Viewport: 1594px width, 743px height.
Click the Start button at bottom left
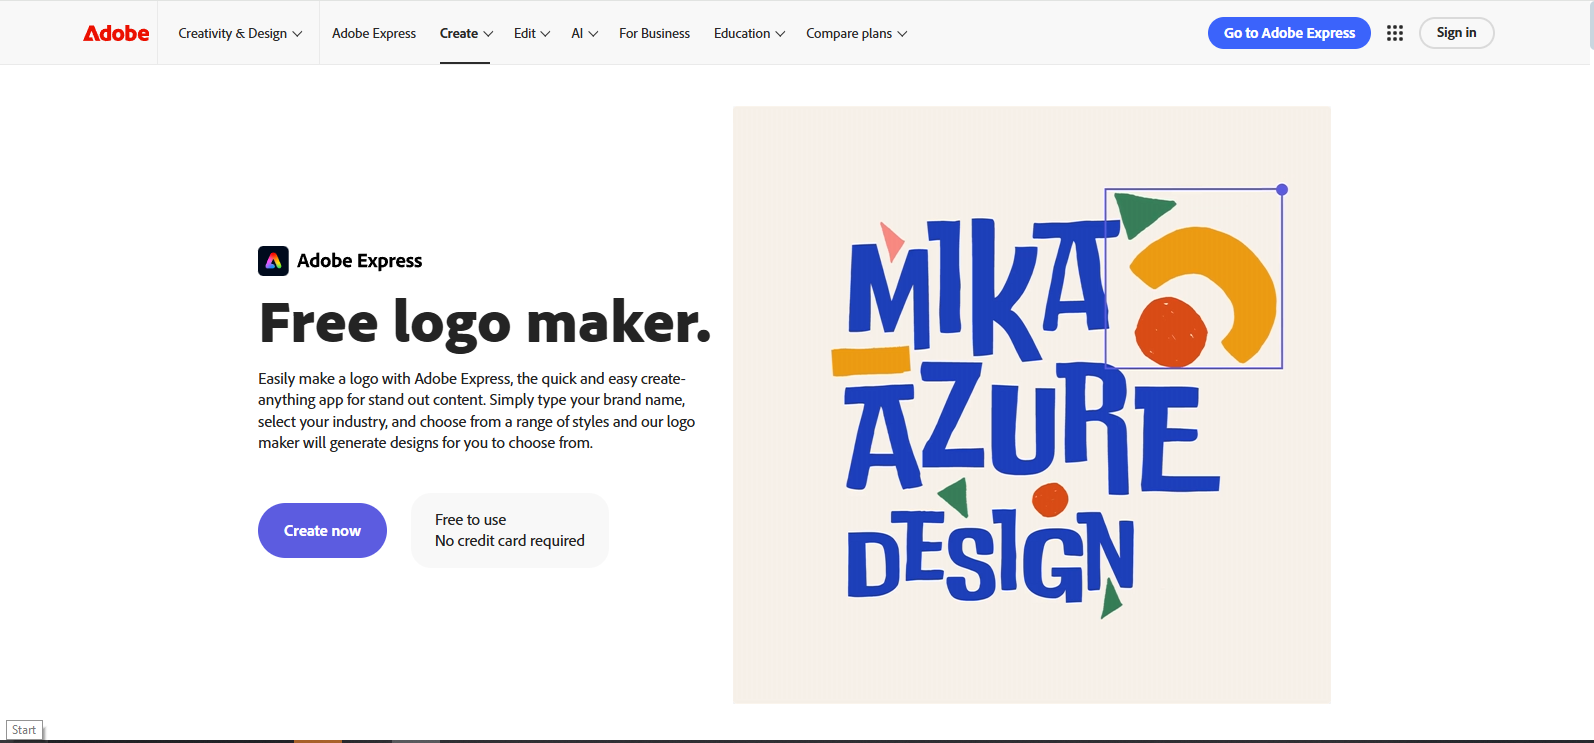pos(24,730)
